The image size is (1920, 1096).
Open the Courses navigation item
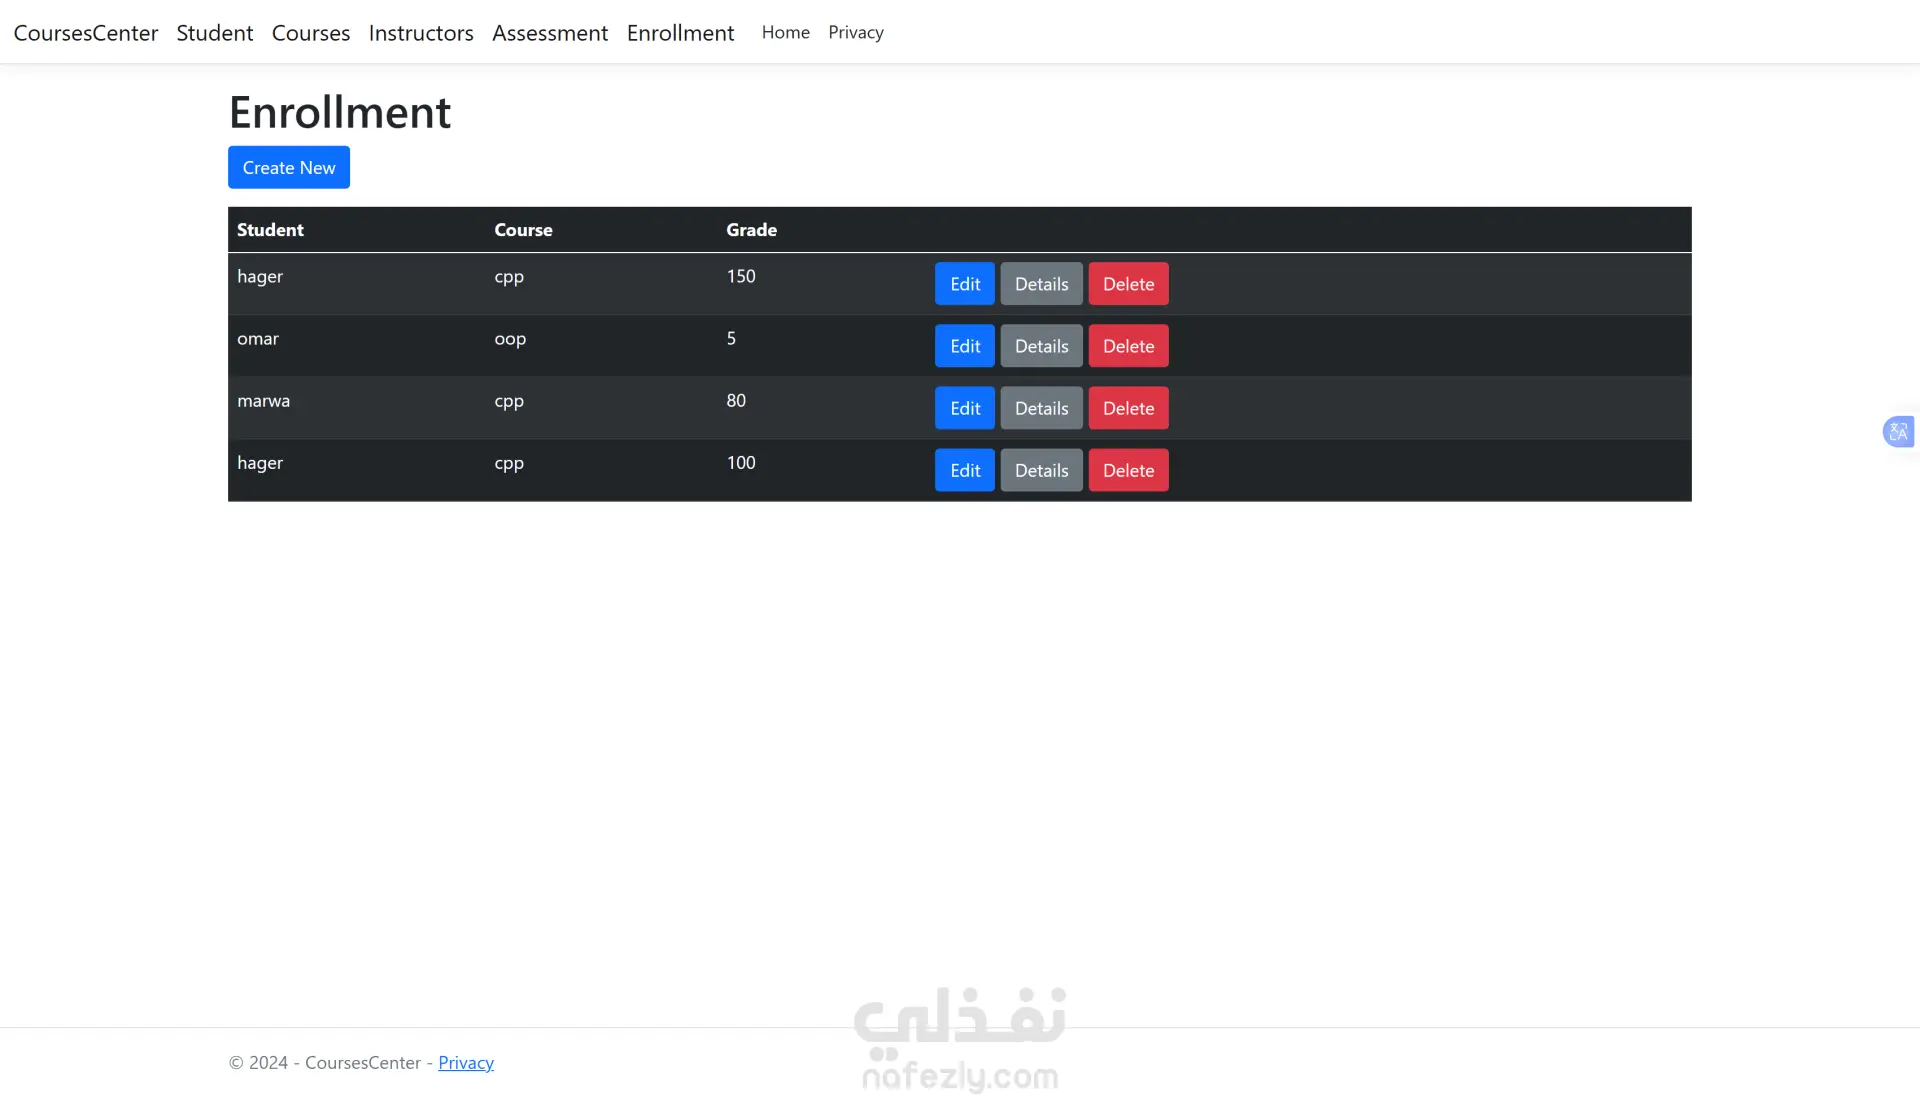(311, 33)
